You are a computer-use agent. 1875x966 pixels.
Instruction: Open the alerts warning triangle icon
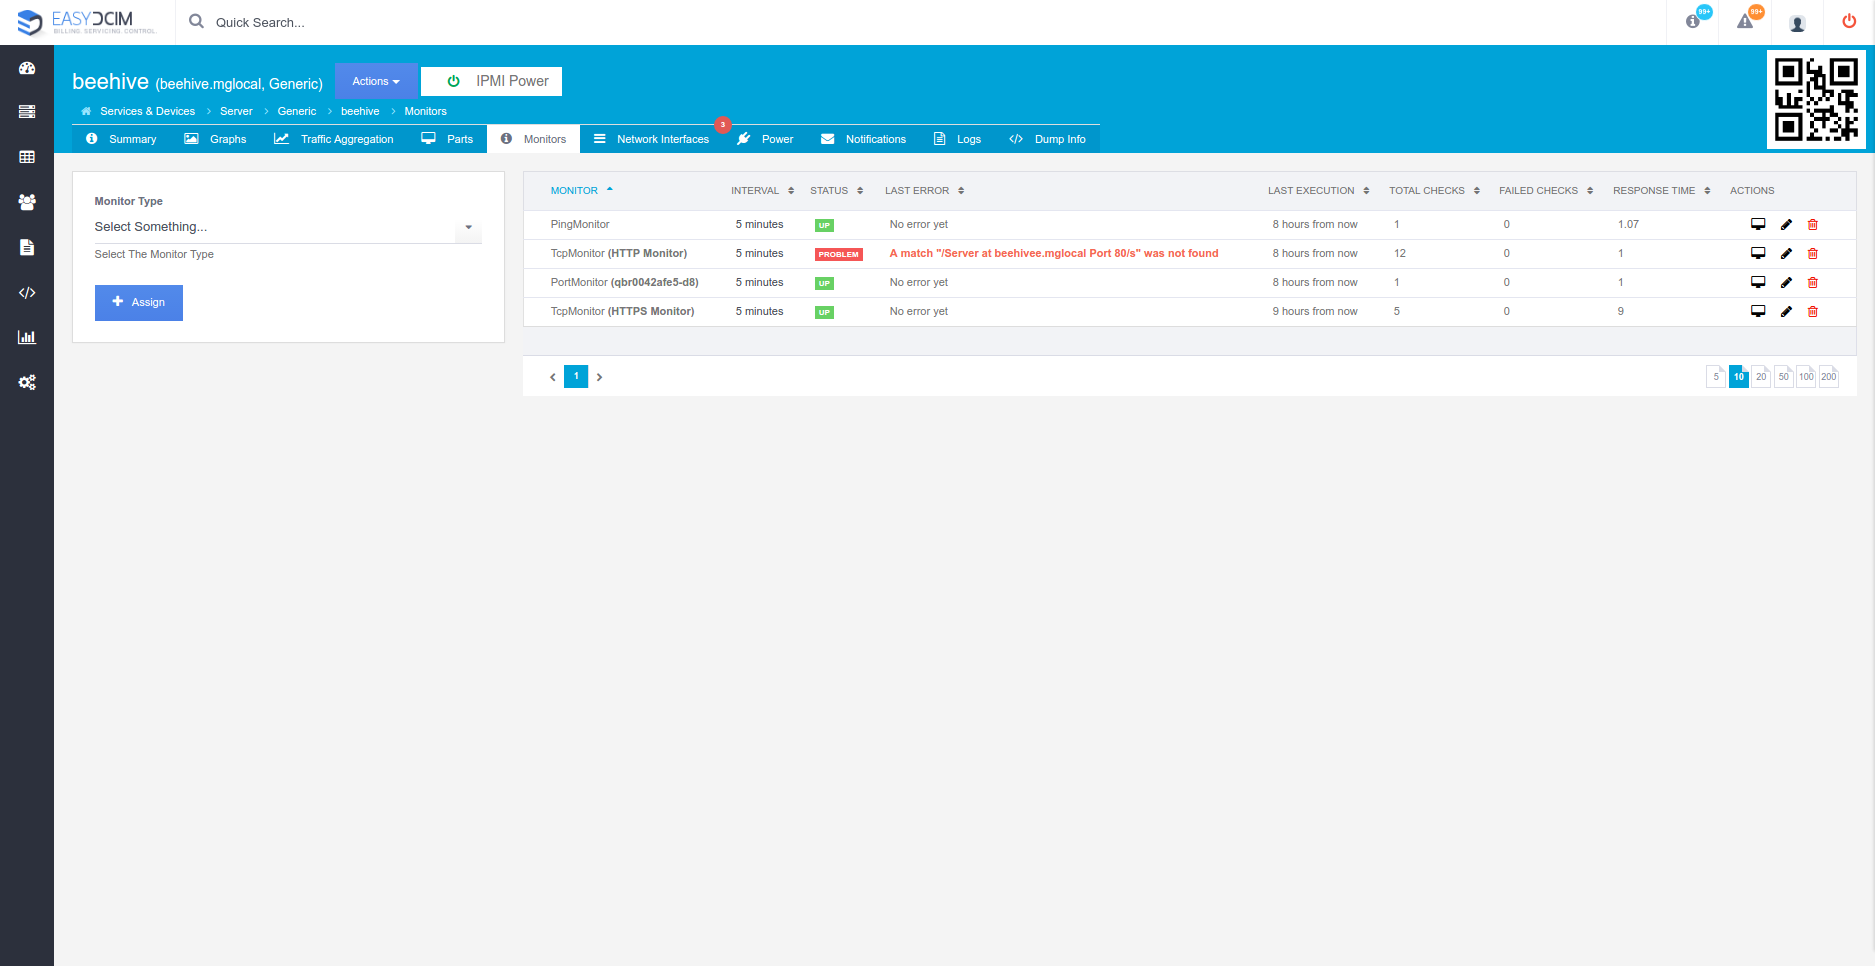coord(1745,22)
